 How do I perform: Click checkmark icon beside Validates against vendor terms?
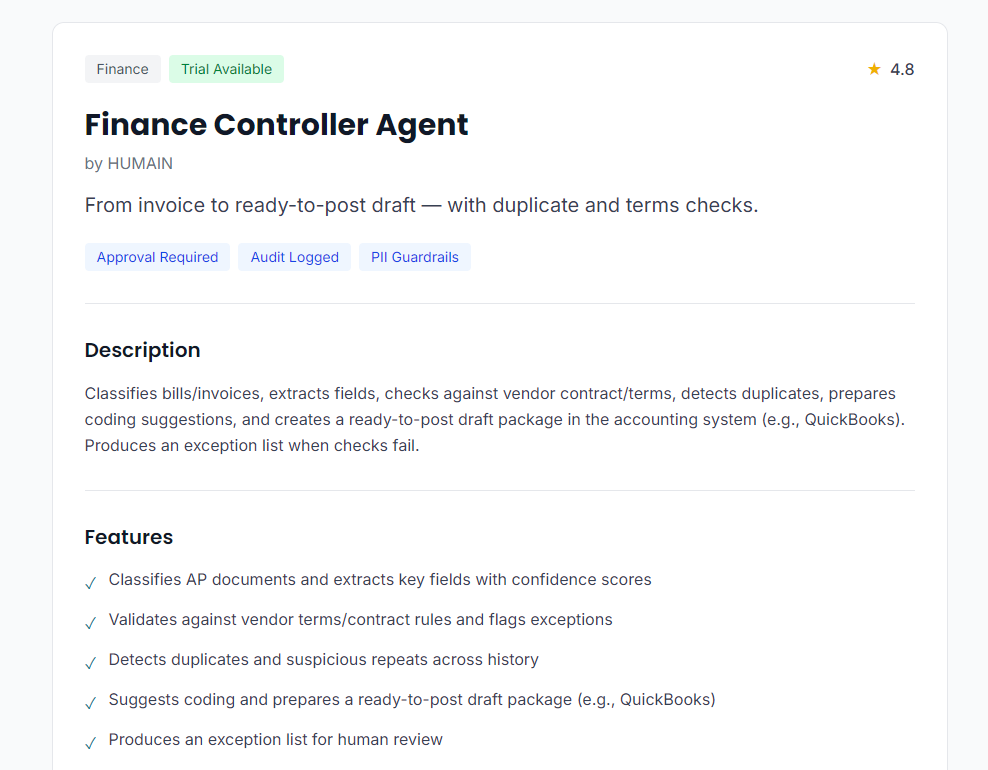91,622
